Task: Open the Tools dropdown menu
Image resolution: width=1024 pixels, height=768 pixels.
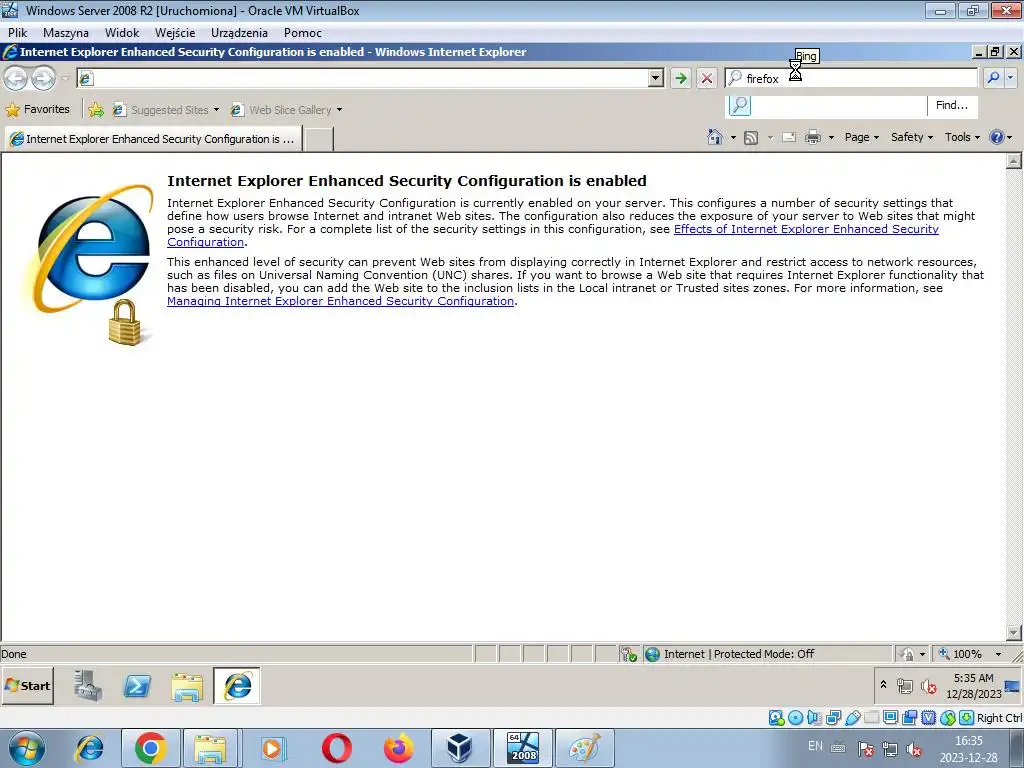Action: coord(962,137)
